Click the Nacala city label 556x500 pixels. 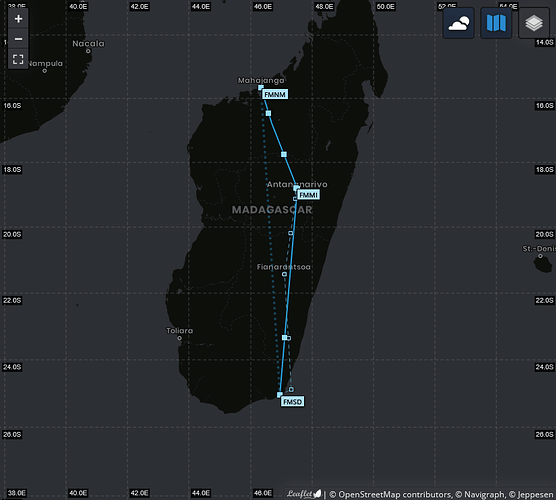[88, 44]
